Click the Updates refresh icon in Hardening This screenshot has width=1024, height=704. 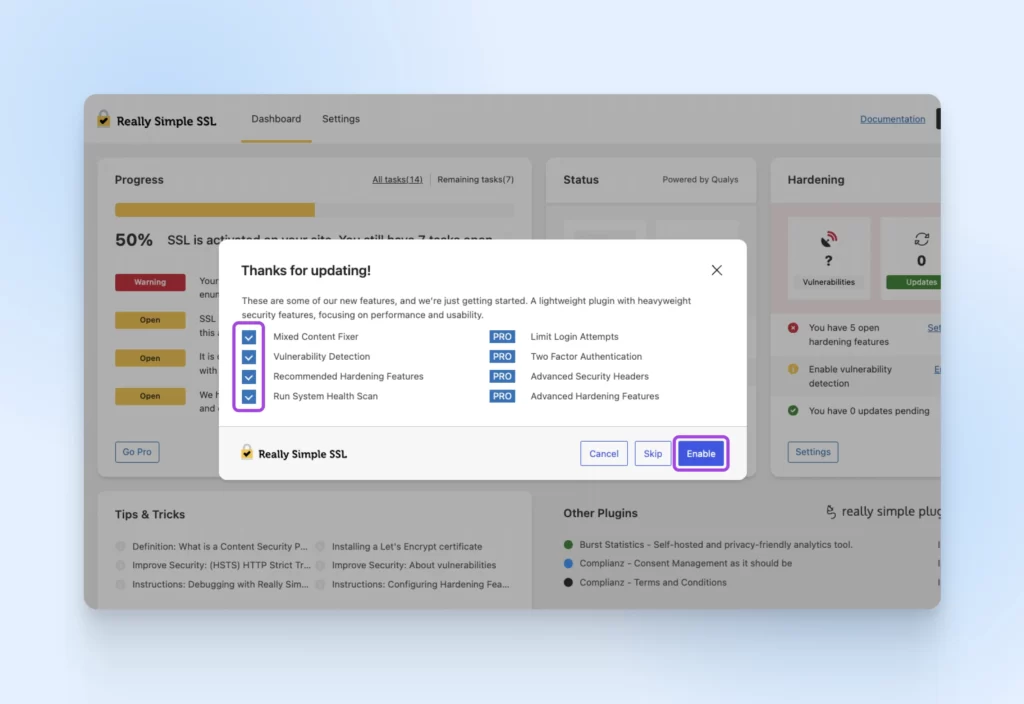(921, 239)
